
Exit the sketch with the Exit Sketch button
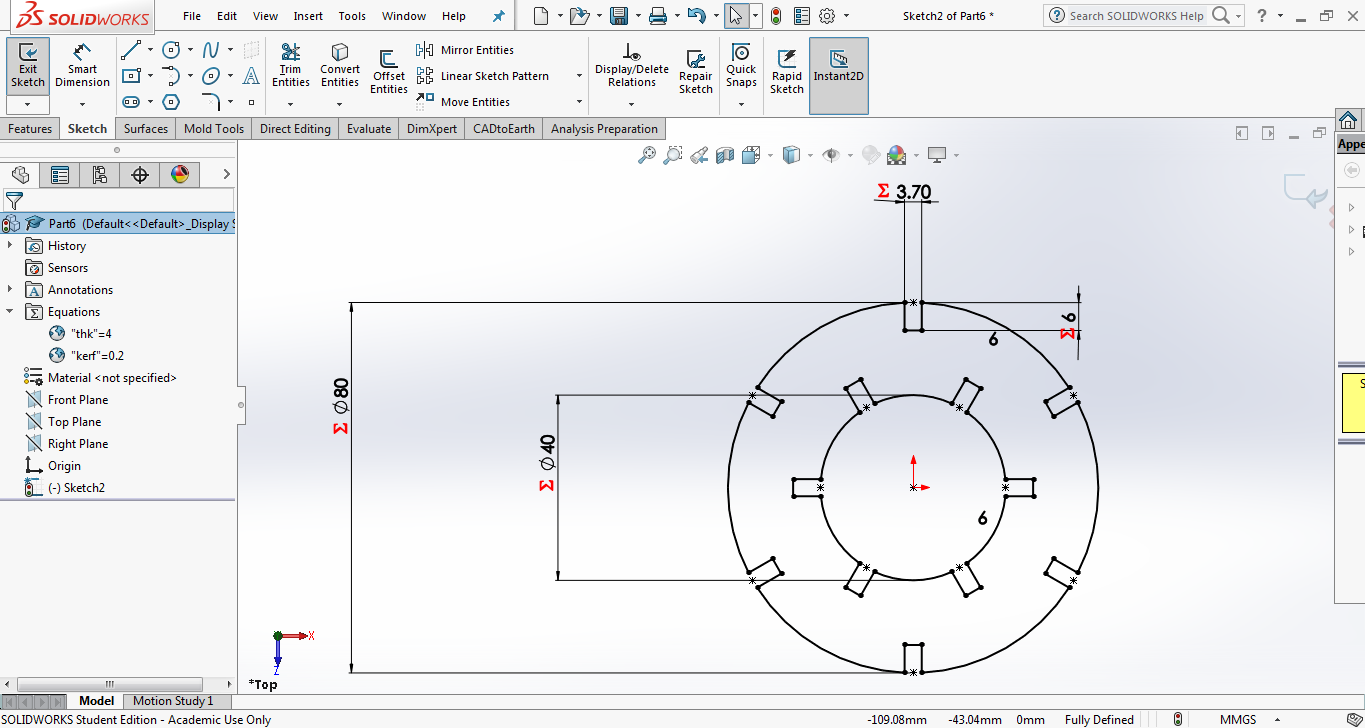[28, 64]
